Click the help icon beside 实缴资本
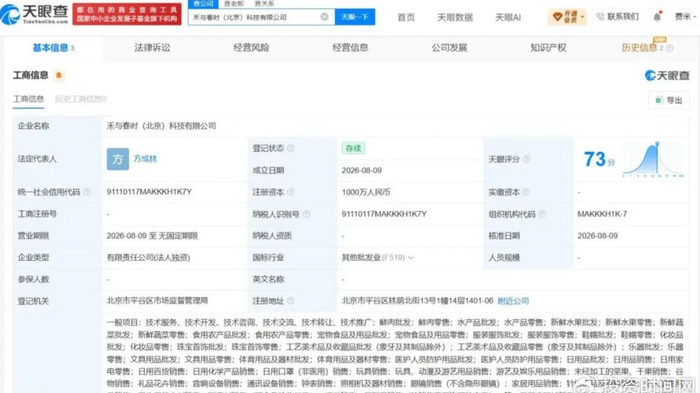This screenshot has height=393, width=700. (x=526, y=192)
